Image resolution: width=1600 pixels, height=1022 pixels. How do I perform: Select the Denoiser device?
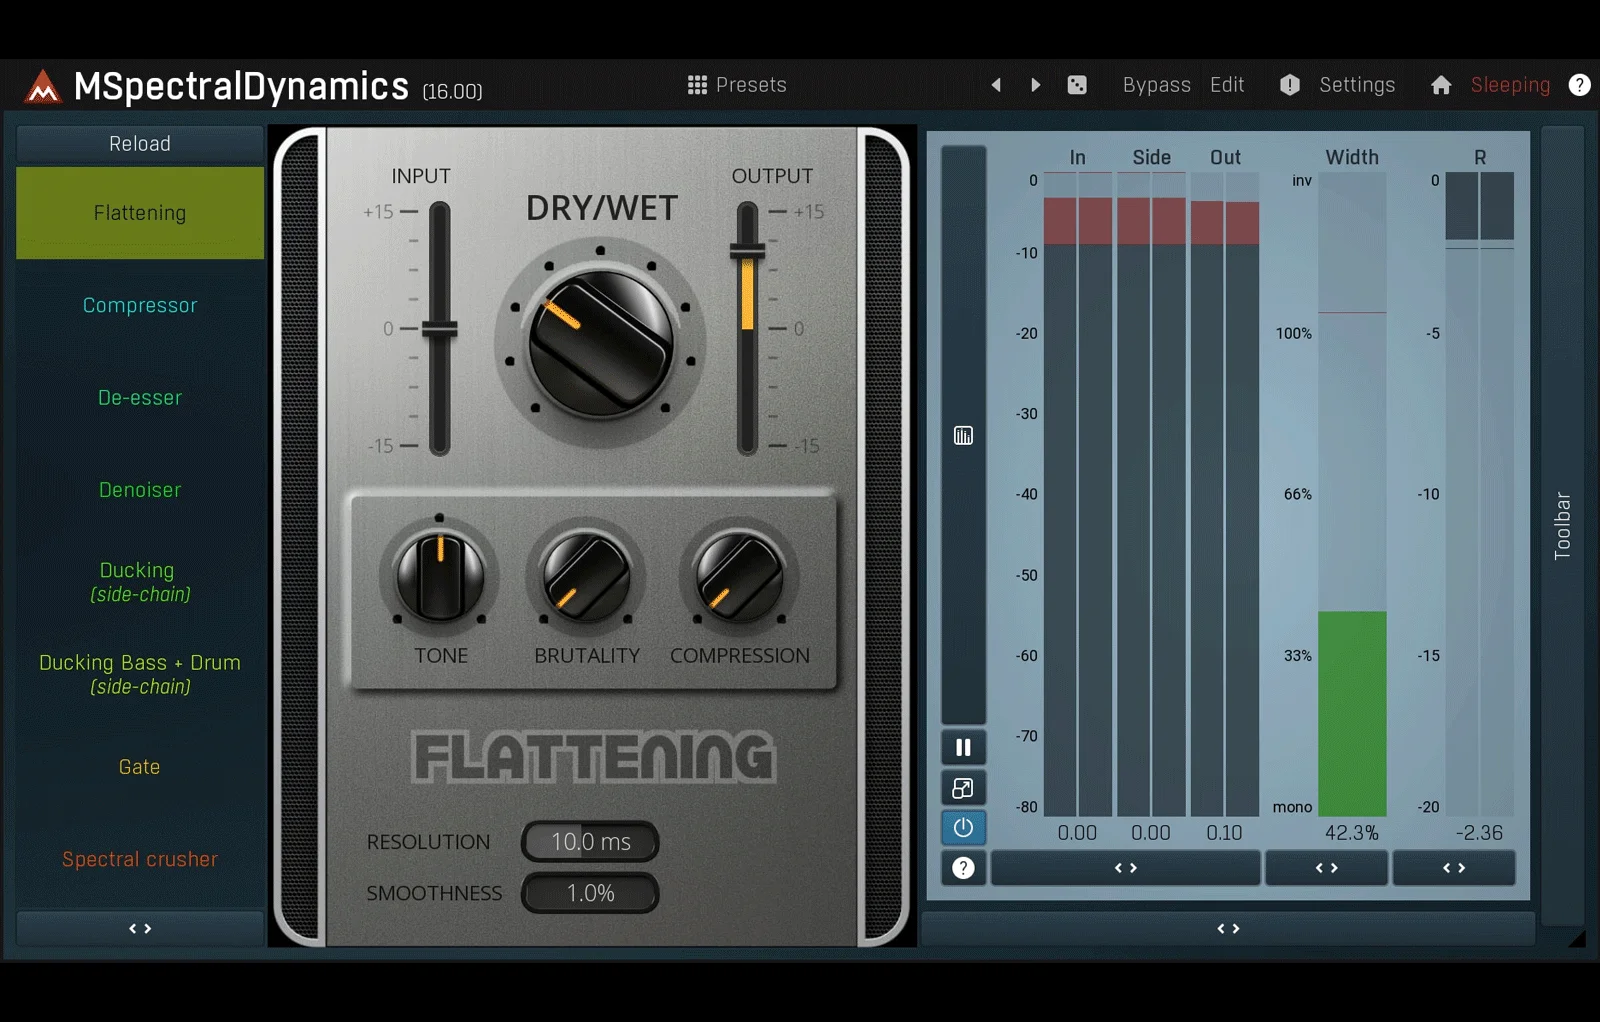140,490
